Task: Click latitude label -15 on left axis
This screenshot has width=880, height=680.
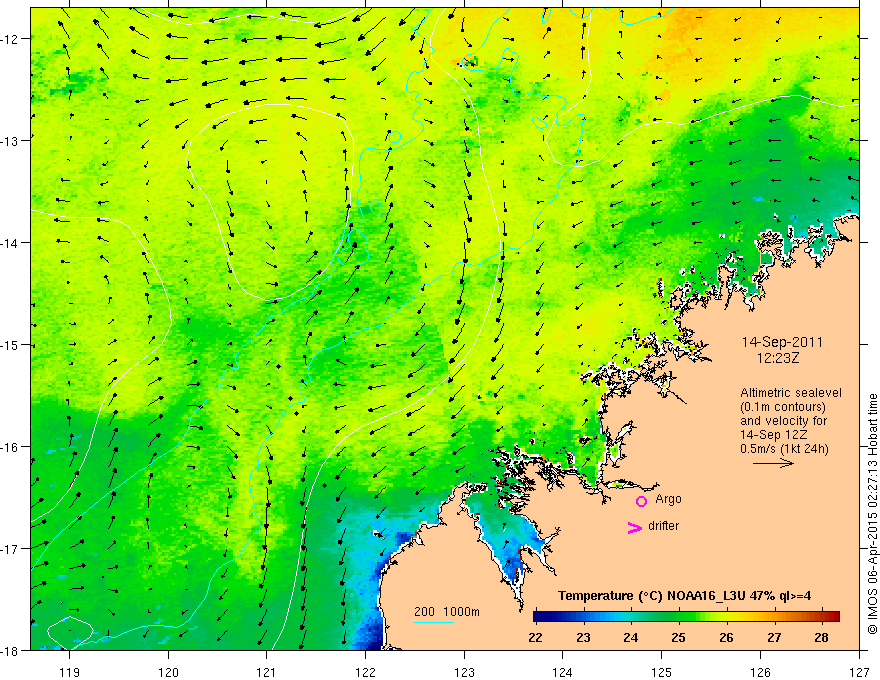Action: point(11,345)
